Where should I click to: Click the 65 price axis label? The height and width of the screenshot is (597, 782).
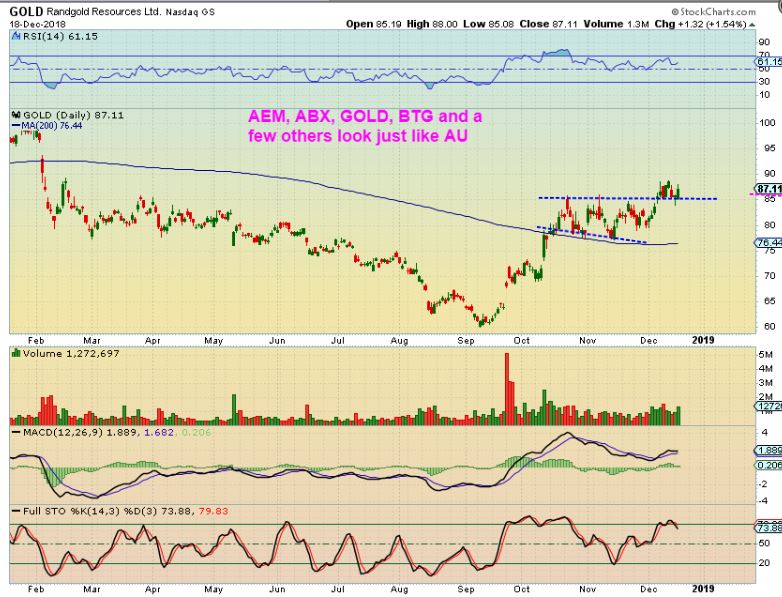pos(770,301)
